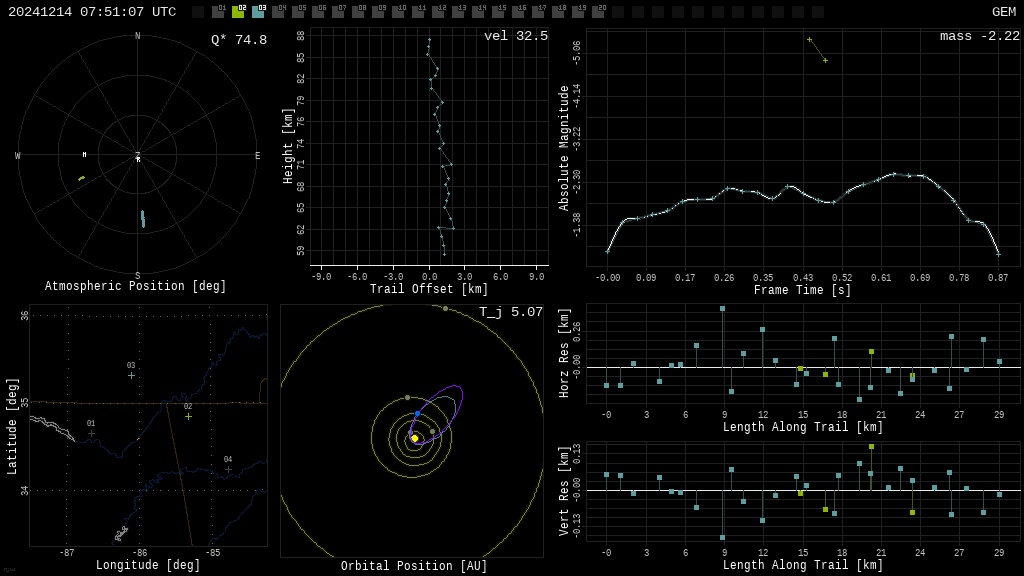Select yellow-green meteor streak in polar plot
The image size is (1024, 576).
pyautogui.click(x=82, y=178)
